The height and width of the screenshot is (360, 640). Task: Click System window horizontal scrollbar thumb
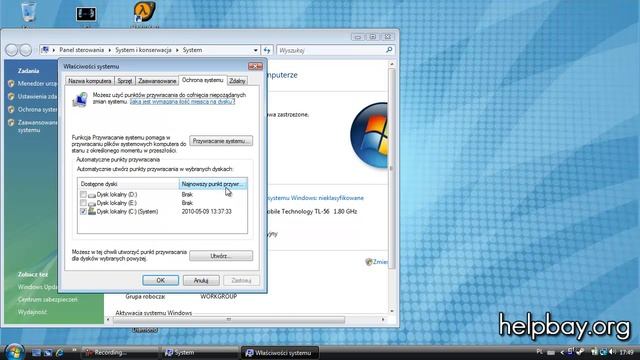229,320
